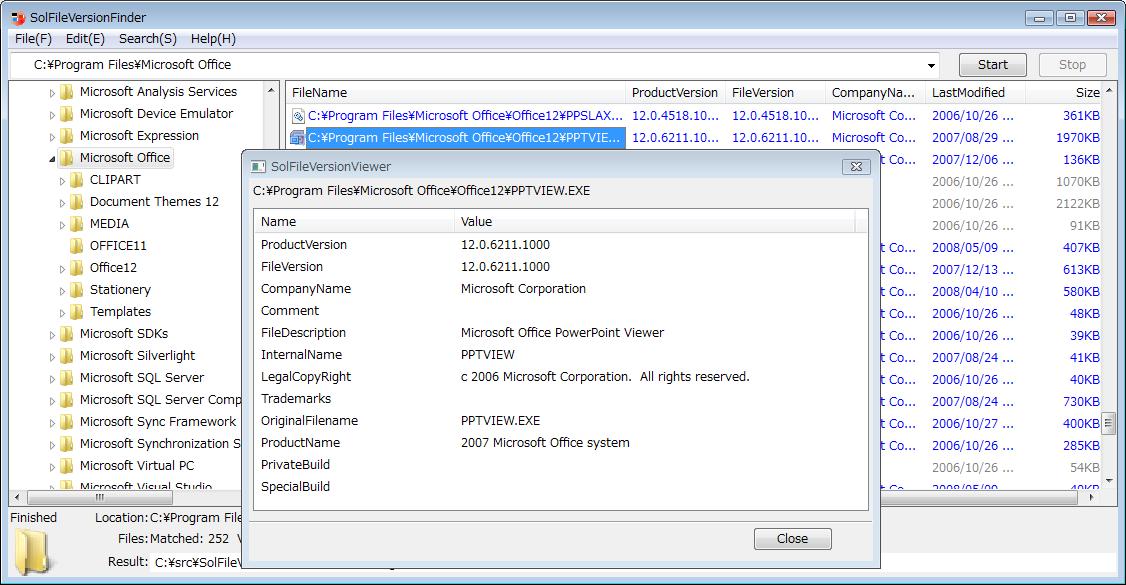Viewport: 1126px width, 585px height.
Task: Select the ProductName row in viewer dialog
Action: pyautogui.click(x=560, y=443)
